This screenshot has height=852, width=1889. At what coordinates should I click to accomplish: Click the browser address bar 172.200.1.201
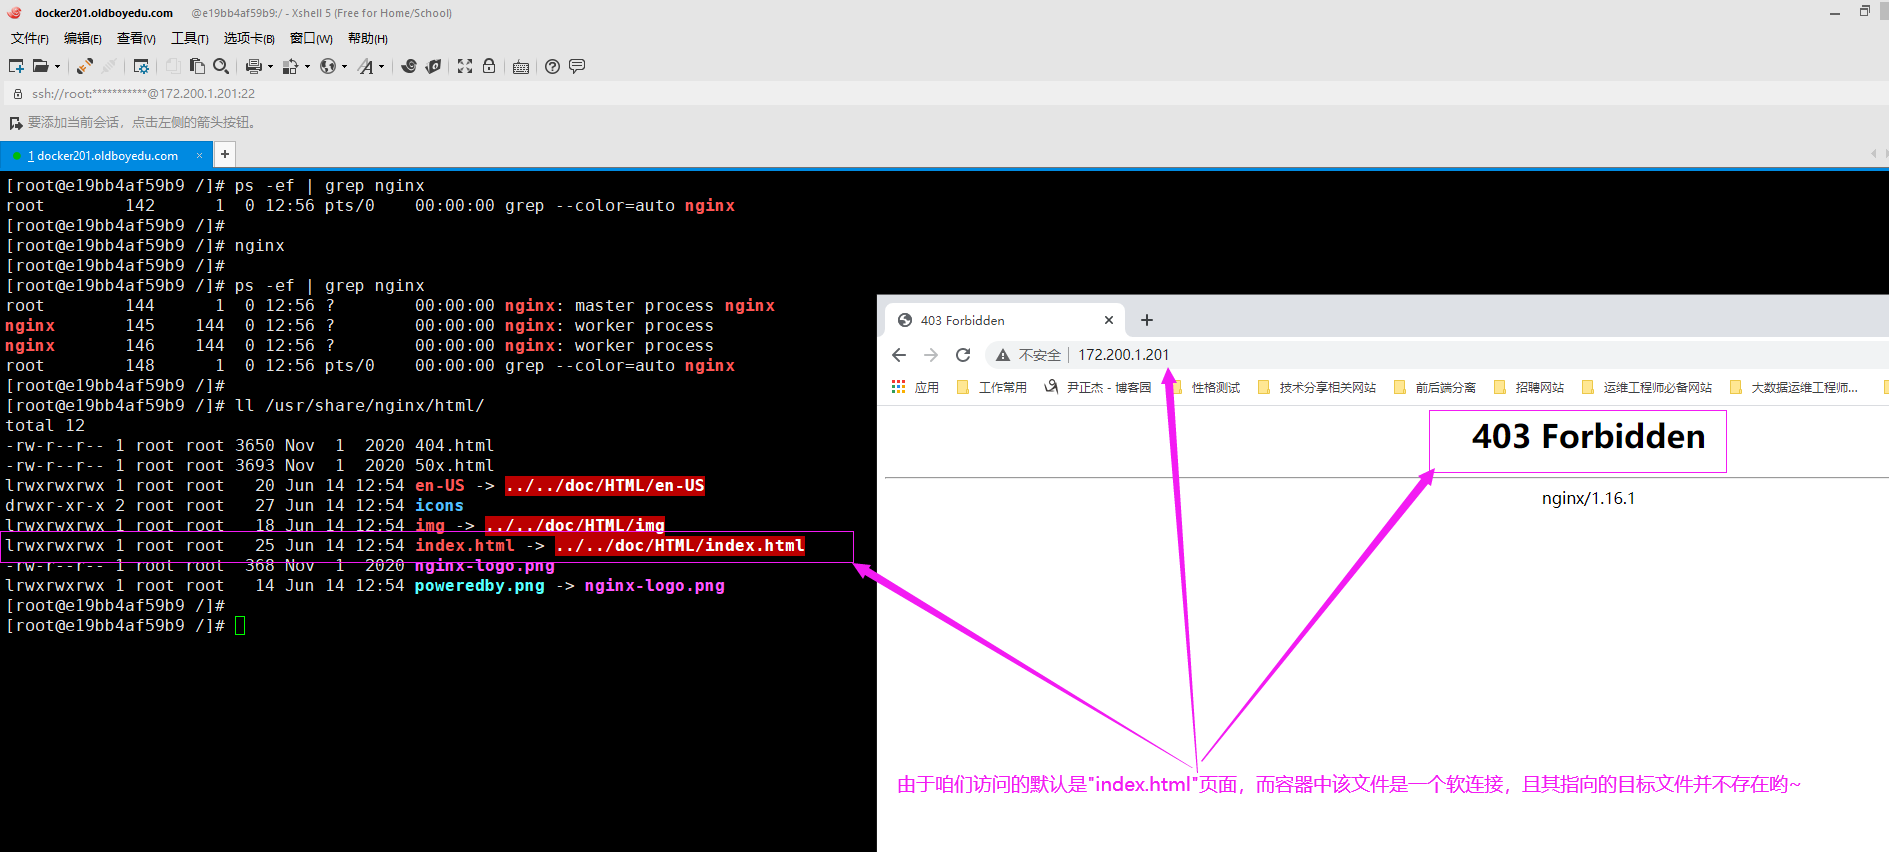(1123, 355)
